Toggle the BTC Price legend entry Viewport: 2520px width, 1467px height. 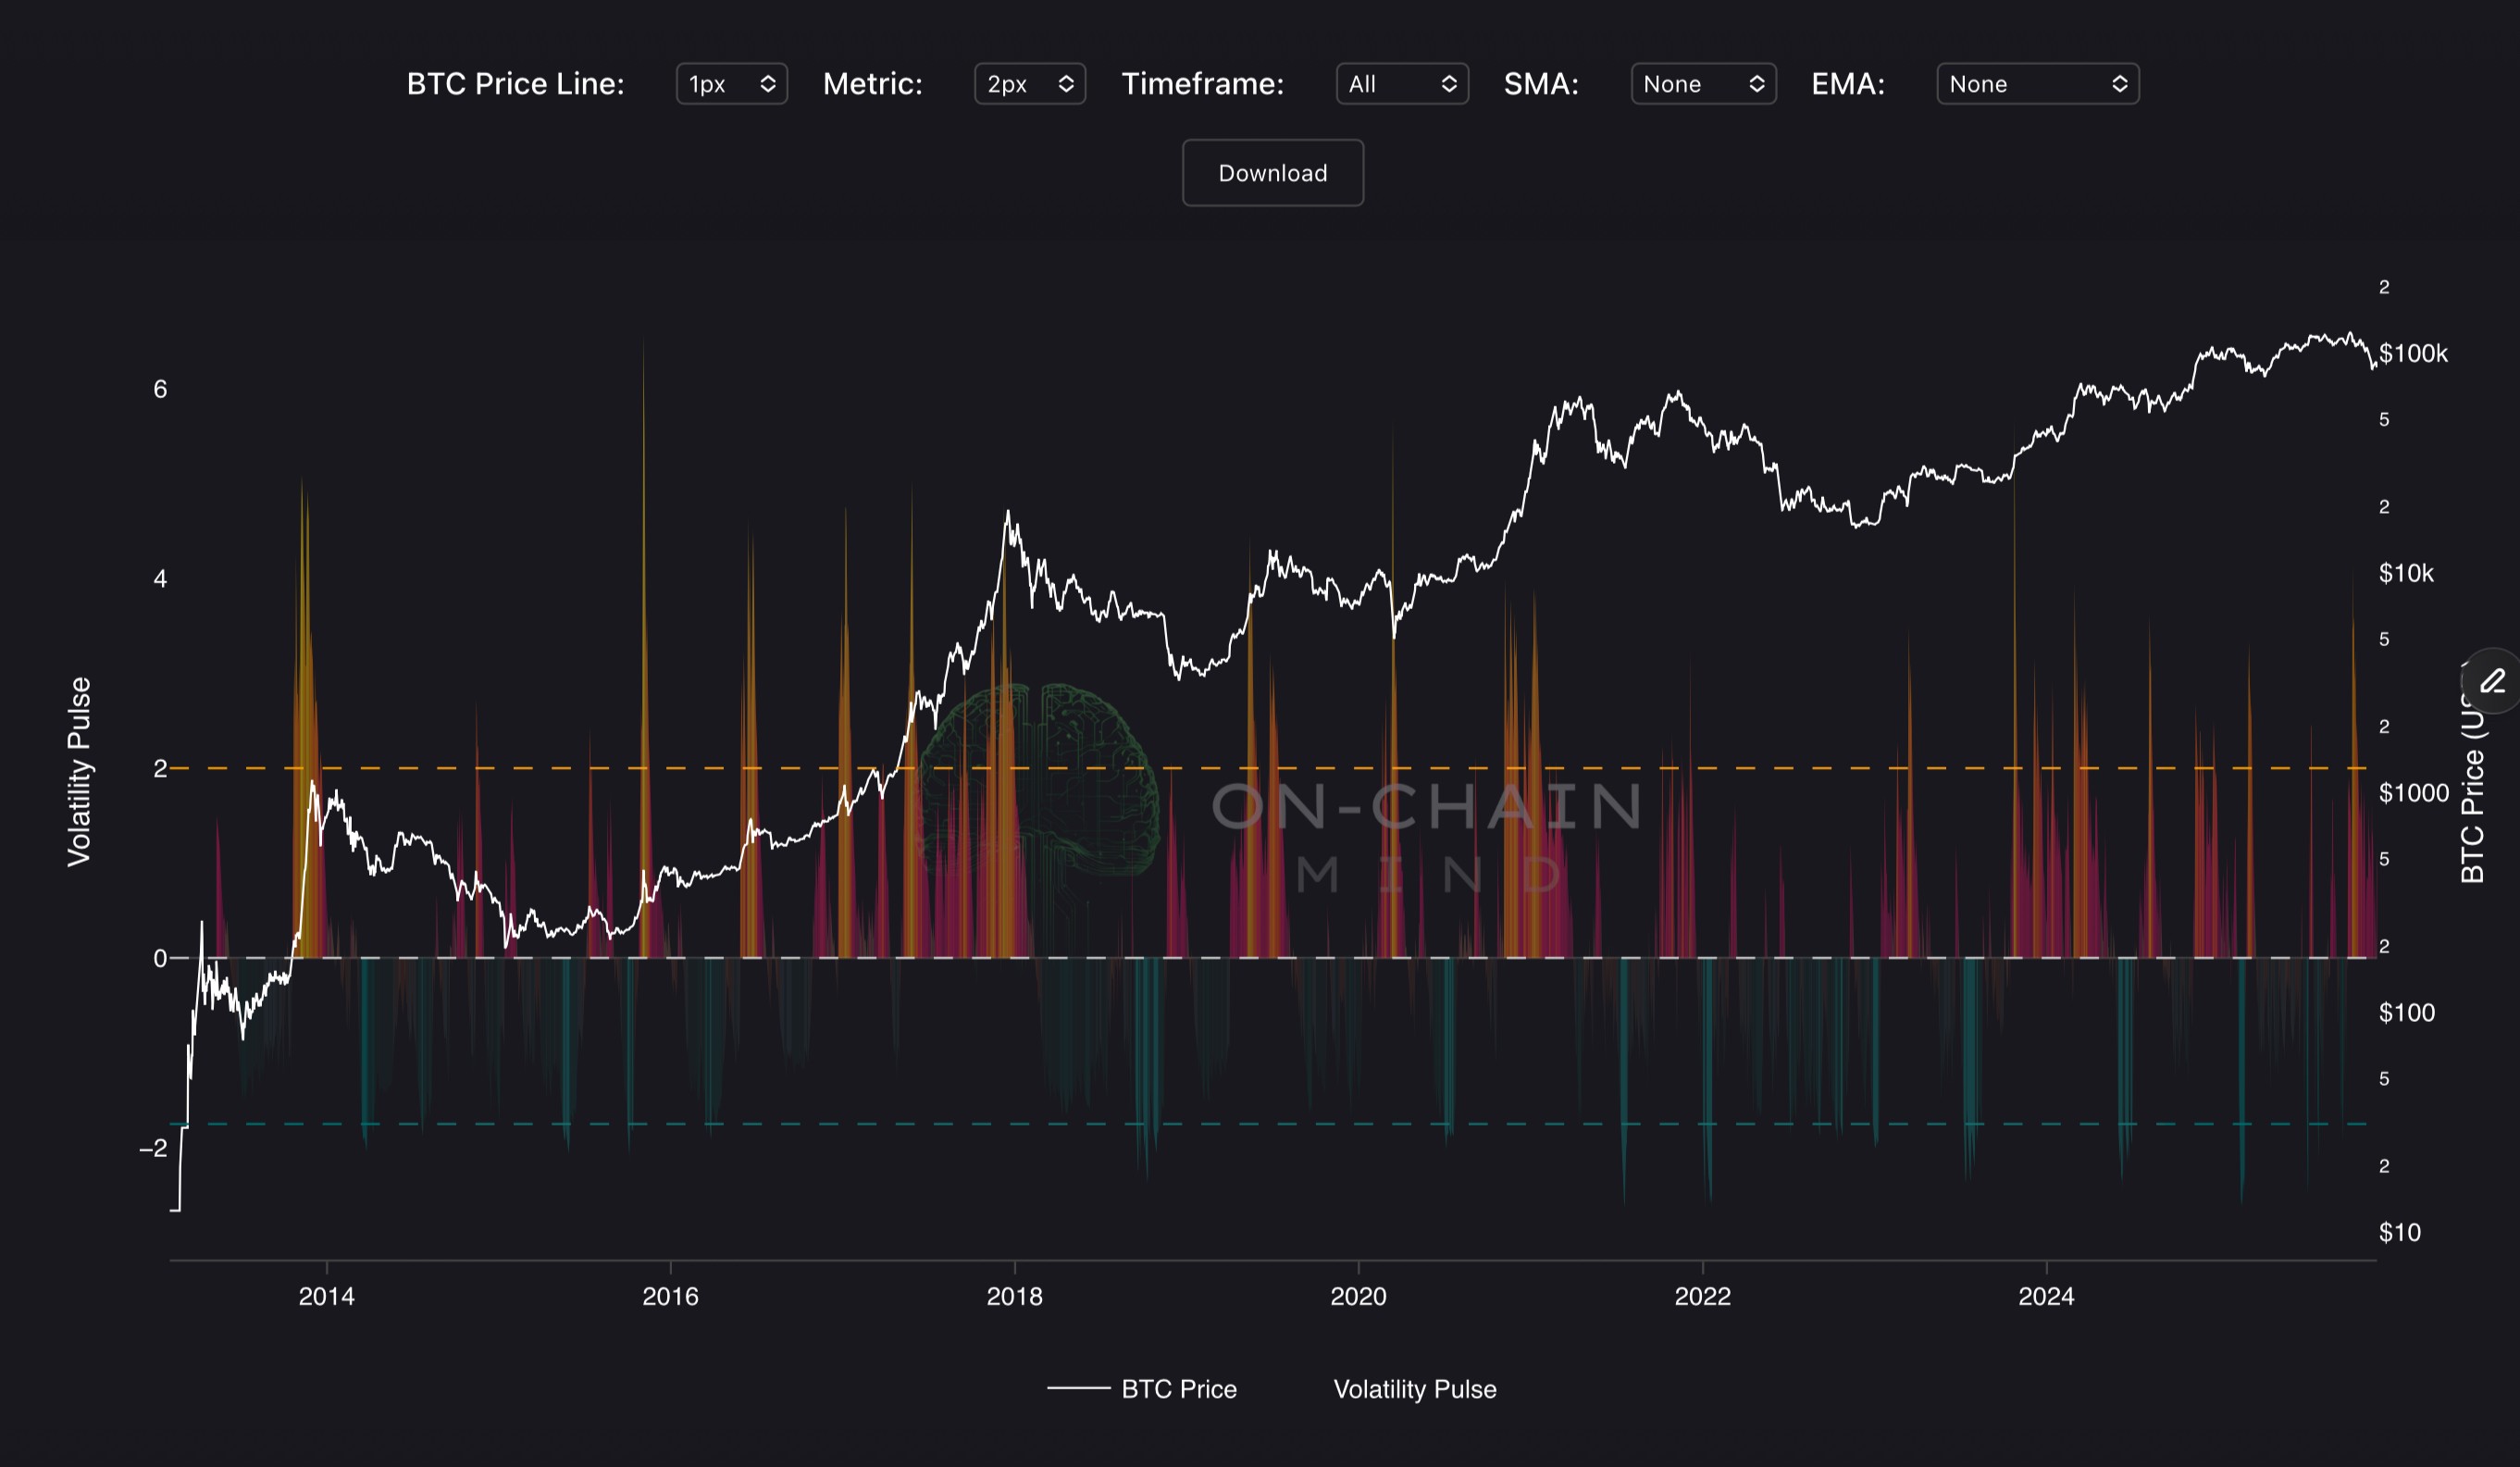(1178, 1389)
